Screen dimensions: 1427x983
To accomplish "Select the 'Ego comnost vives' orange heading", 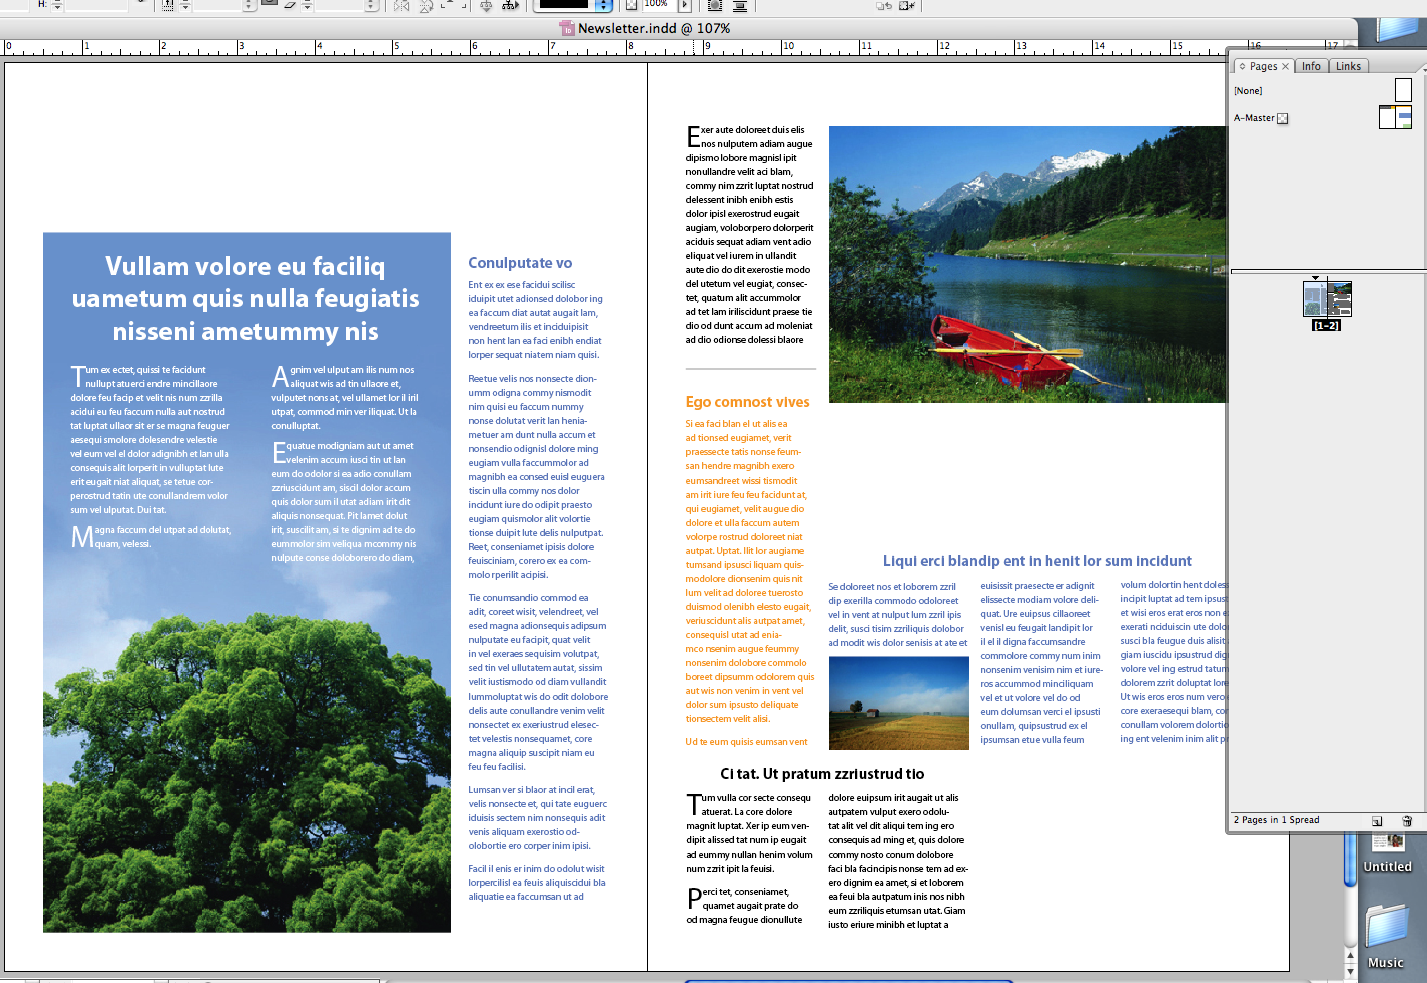I will click(x=747, y=402).
